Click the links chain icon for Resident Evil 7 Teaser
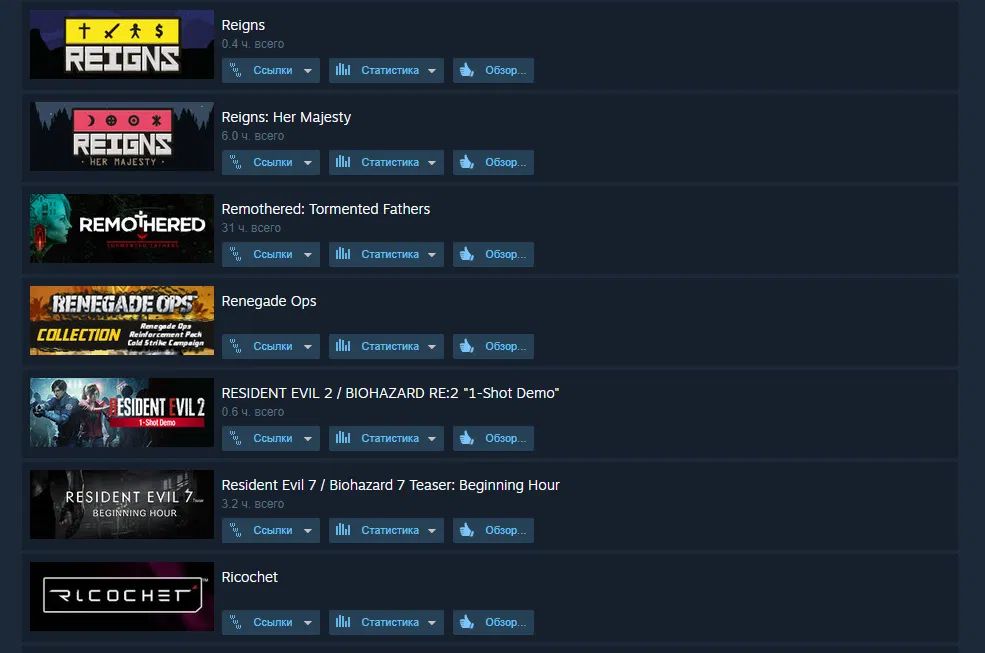The height and width of the screenshot is (653, 985). coord(236,530)
